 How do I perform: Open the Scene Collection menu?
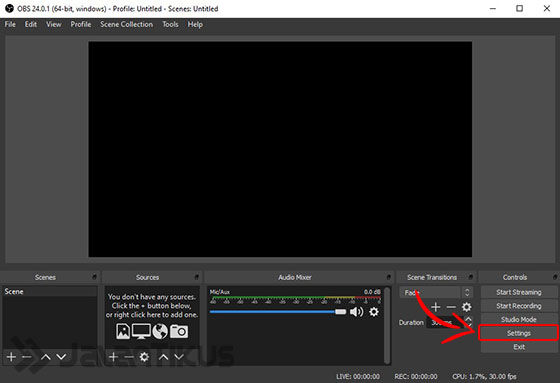click(126, 24)
